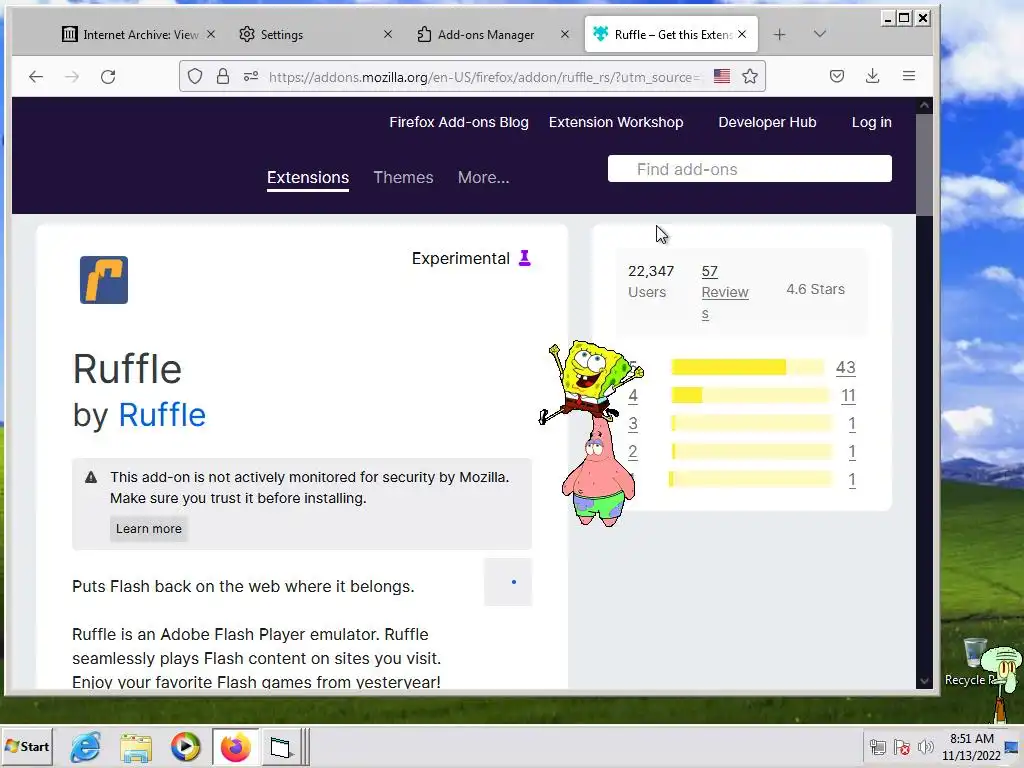
Task: Bookmark this page with the star icon
Action: click(x=750, y=76)
